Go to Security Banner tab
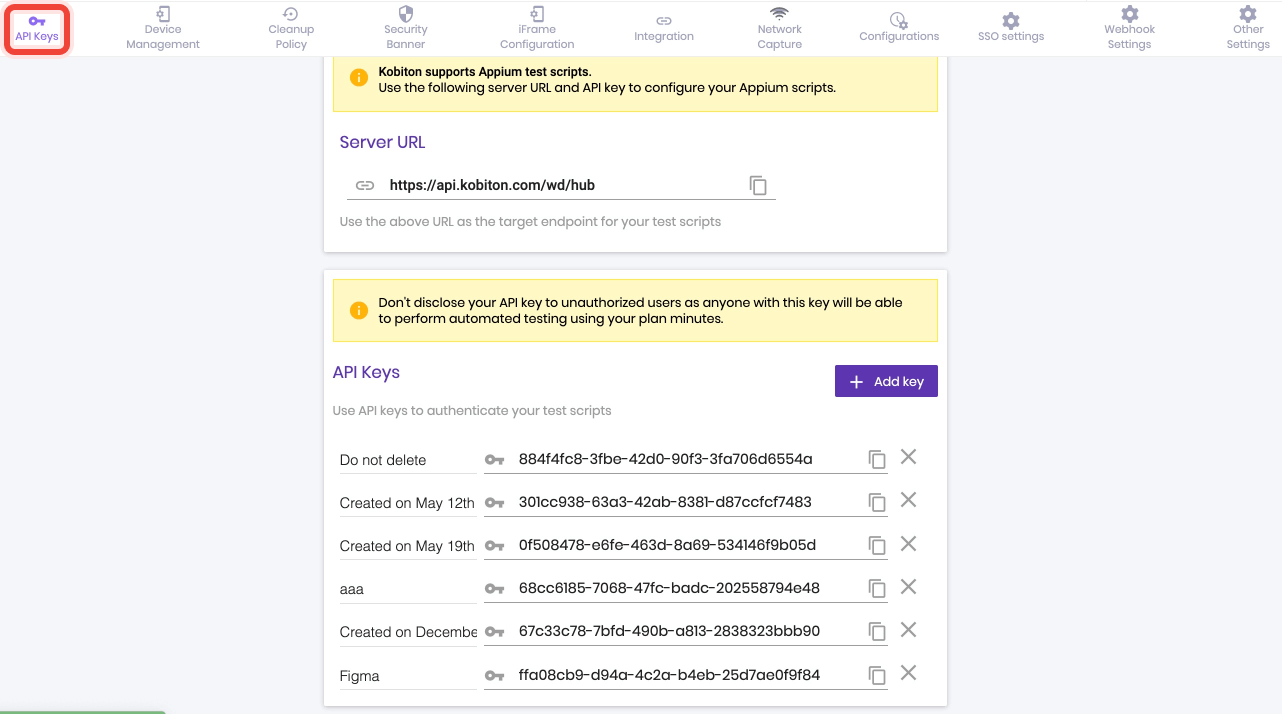Image resolution: width=1282 pixels, height=714 pixels. 406,29
